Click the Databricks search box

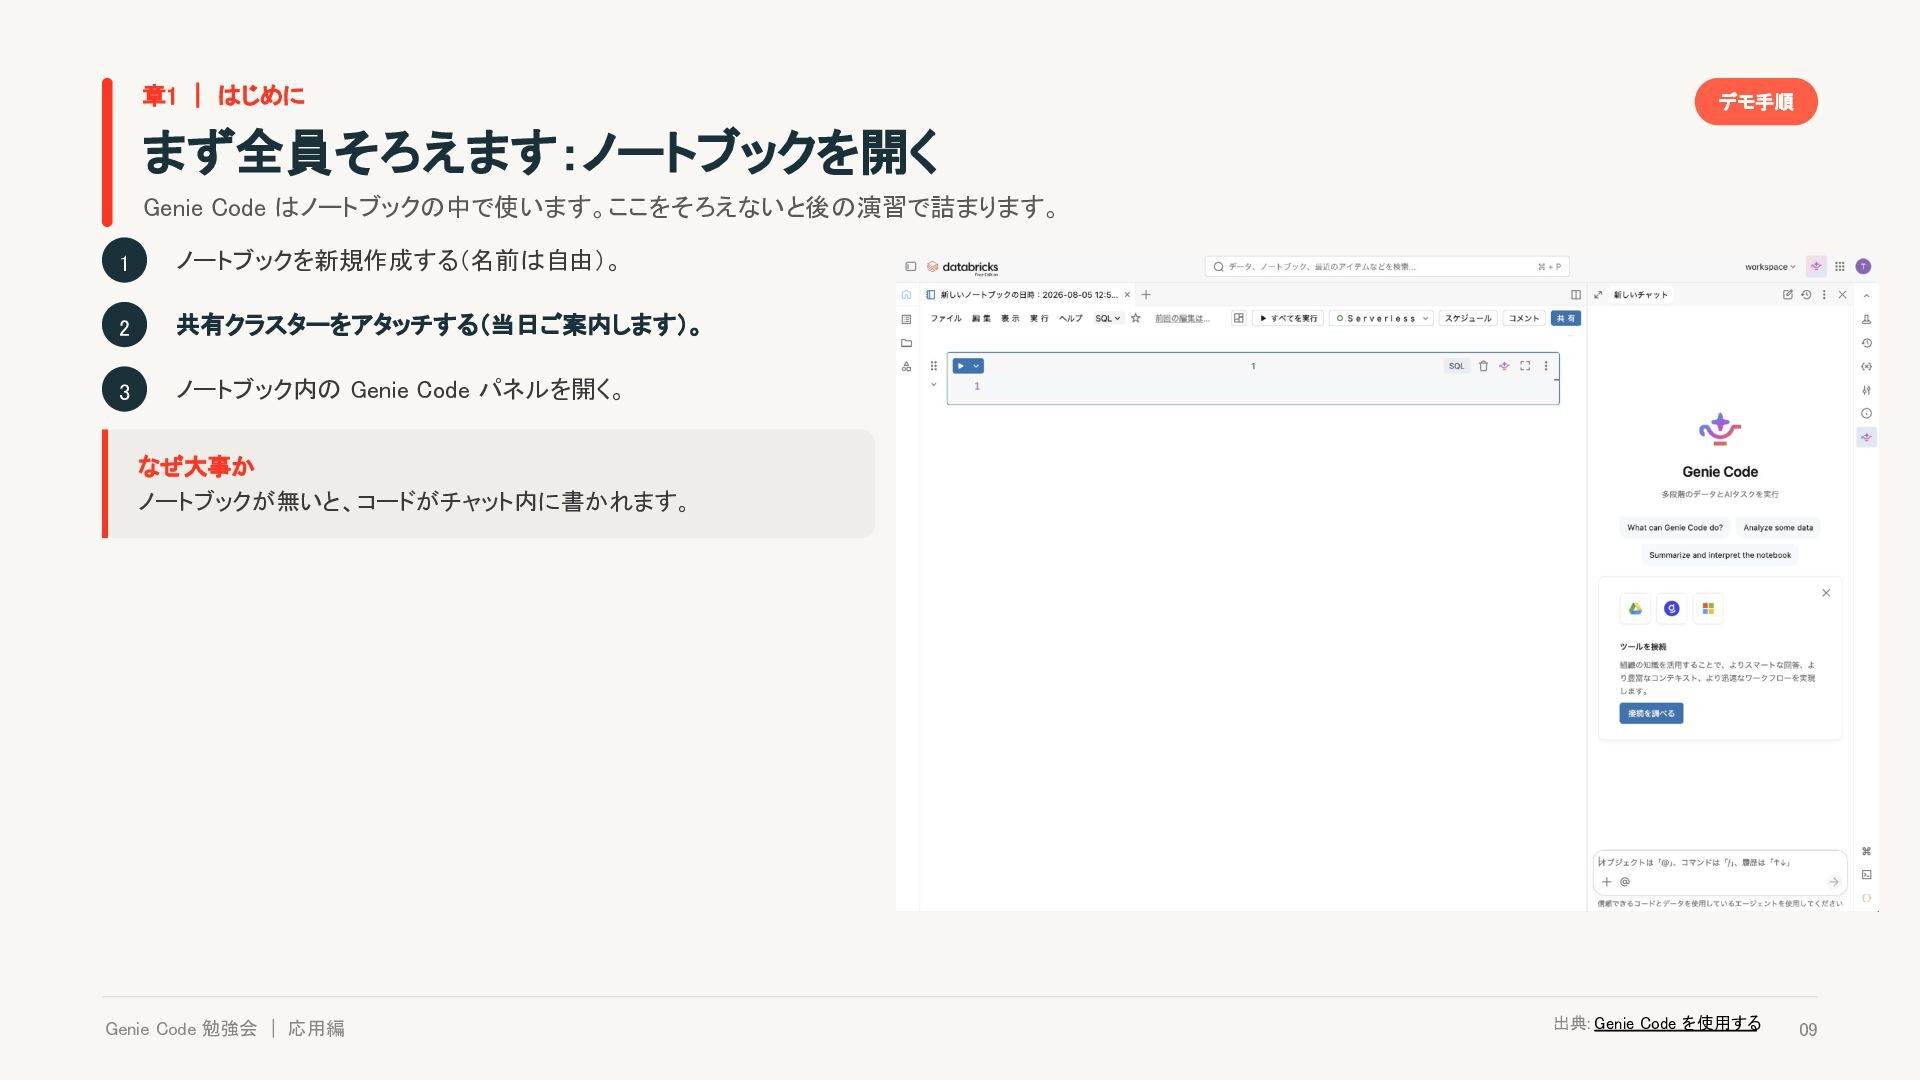point(1387,267)
